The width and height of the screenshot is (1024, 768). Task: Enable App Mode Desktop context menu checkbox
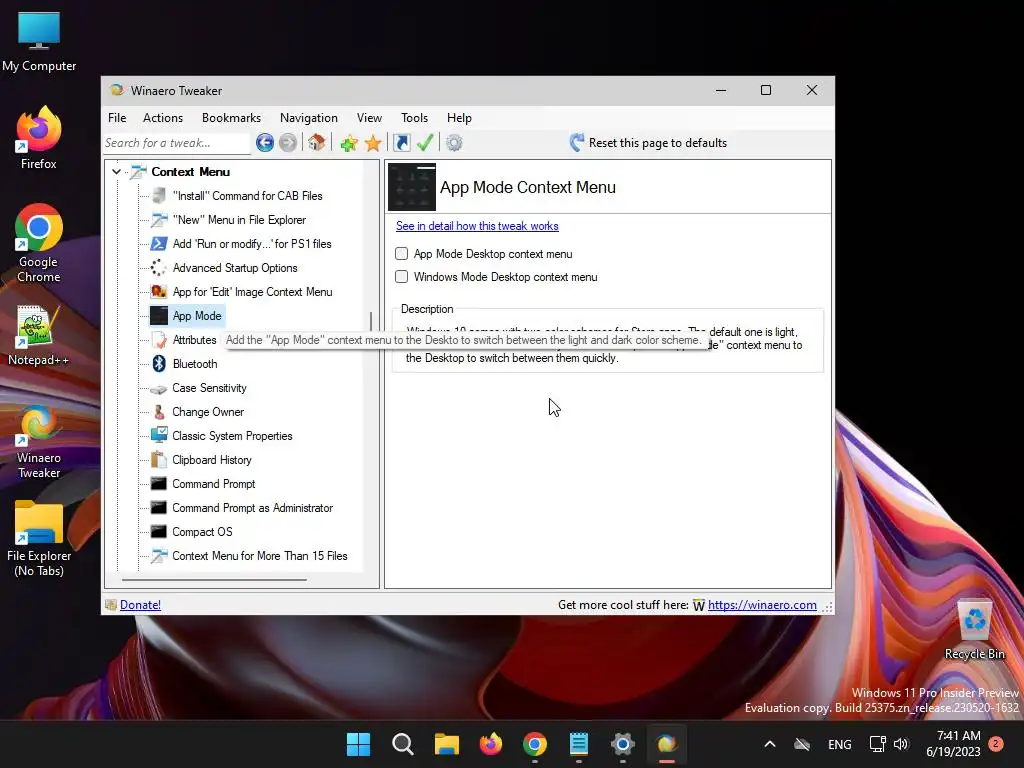tap(402, 253)
